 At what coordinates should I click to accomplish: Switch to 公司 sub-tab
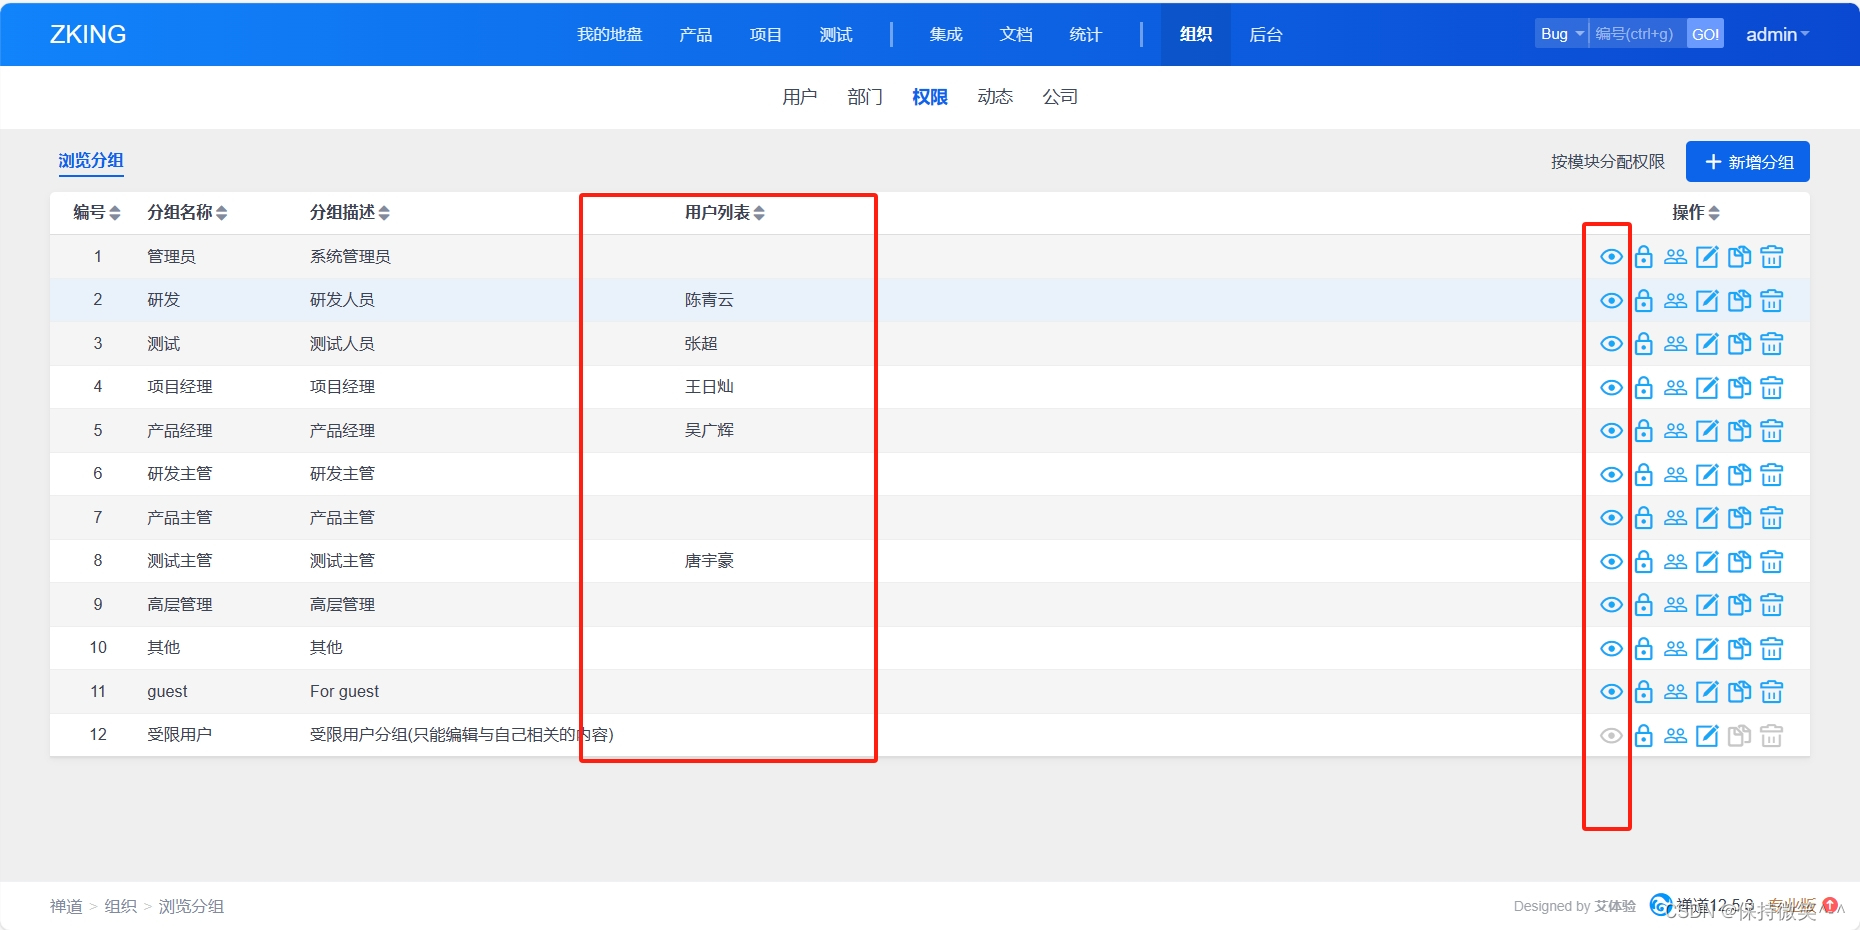(x=1060, y=97)
